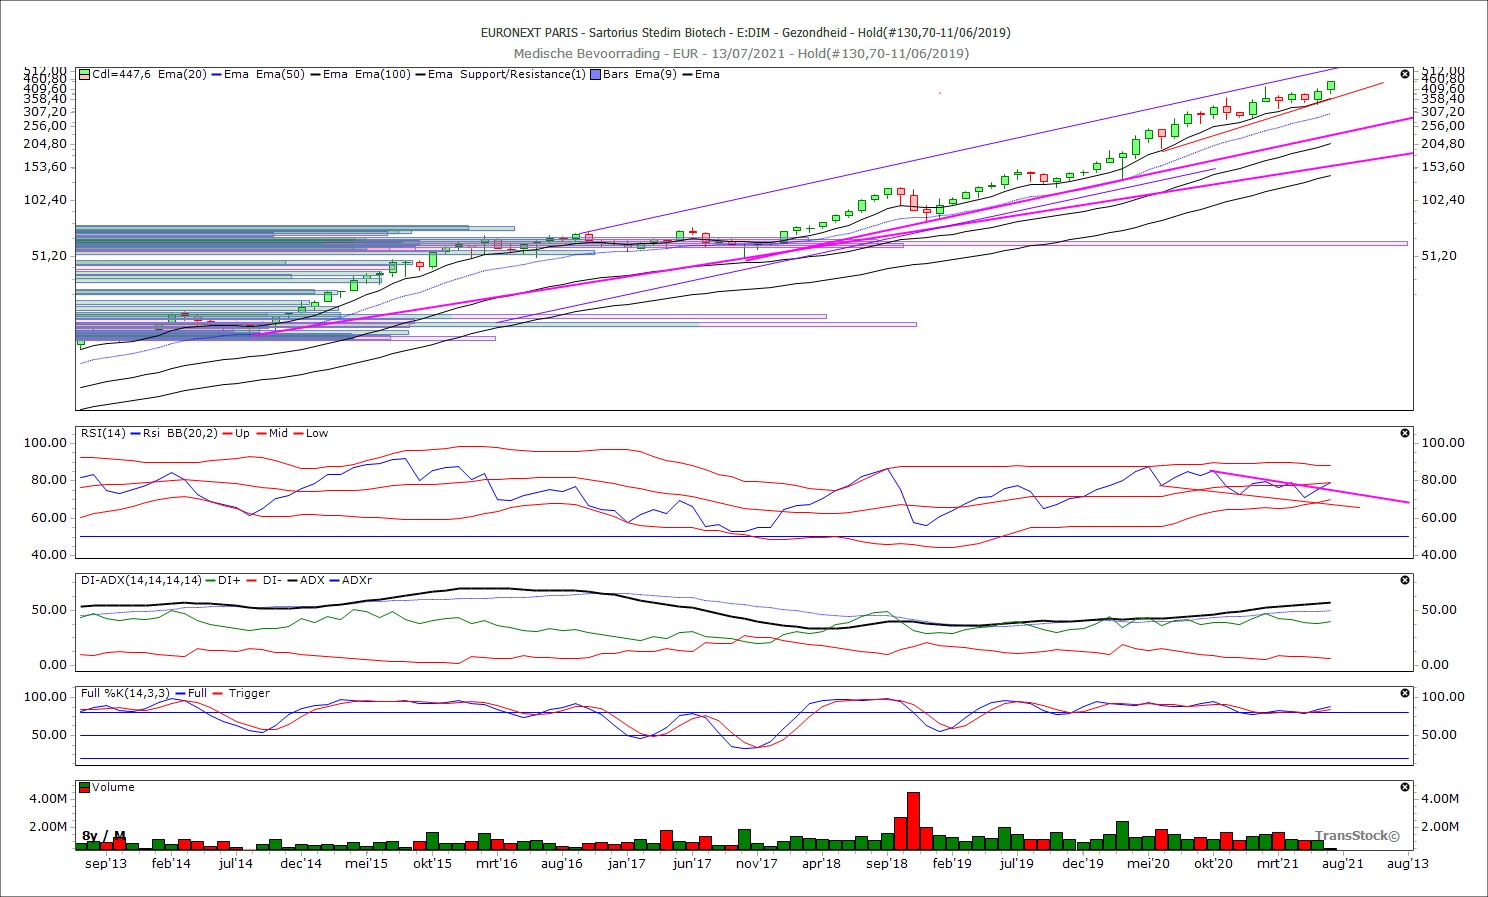The height and width of the screenshot is (897, 1488).
Task: Click the feb'14 date label
Action: 171,863
